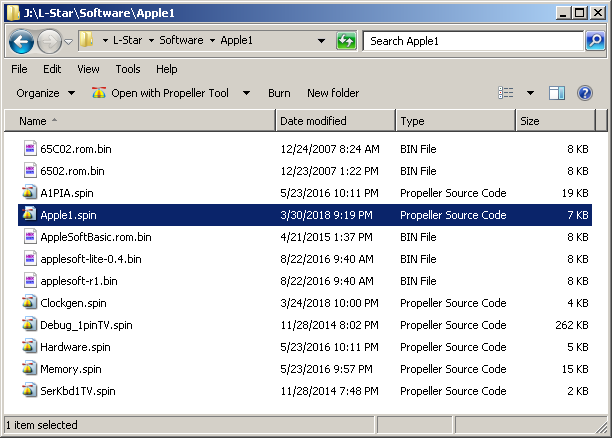Click the Debug_1pinTV.spin file icon
This screenshot has height=438, width=612.
[x=29, y=324]
